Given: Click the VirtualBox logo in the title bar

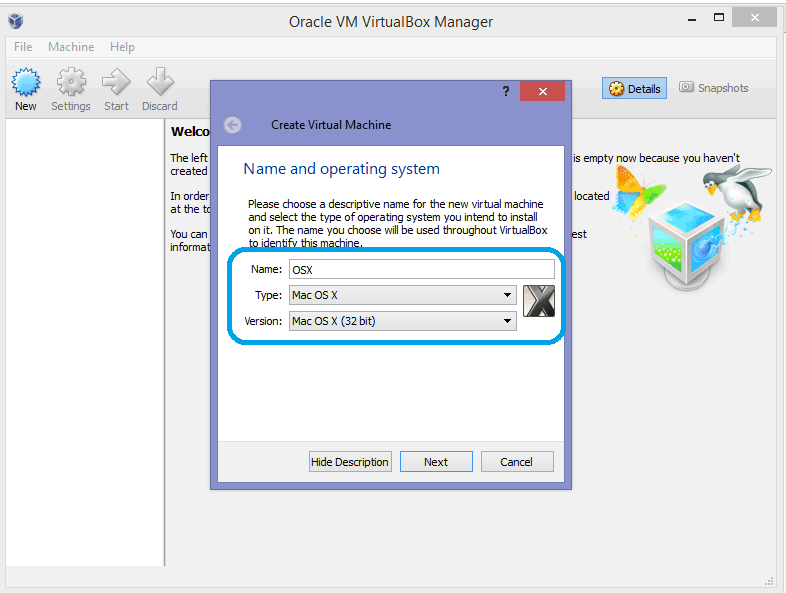Looking at the screenshot, I should 16,21.
